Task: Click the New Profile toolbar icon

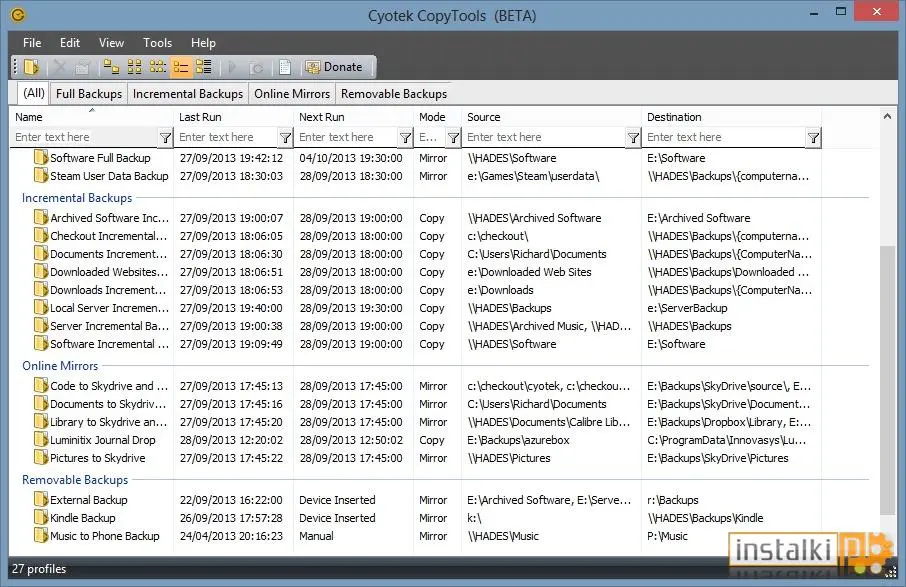Action: (x=31, y=67)
